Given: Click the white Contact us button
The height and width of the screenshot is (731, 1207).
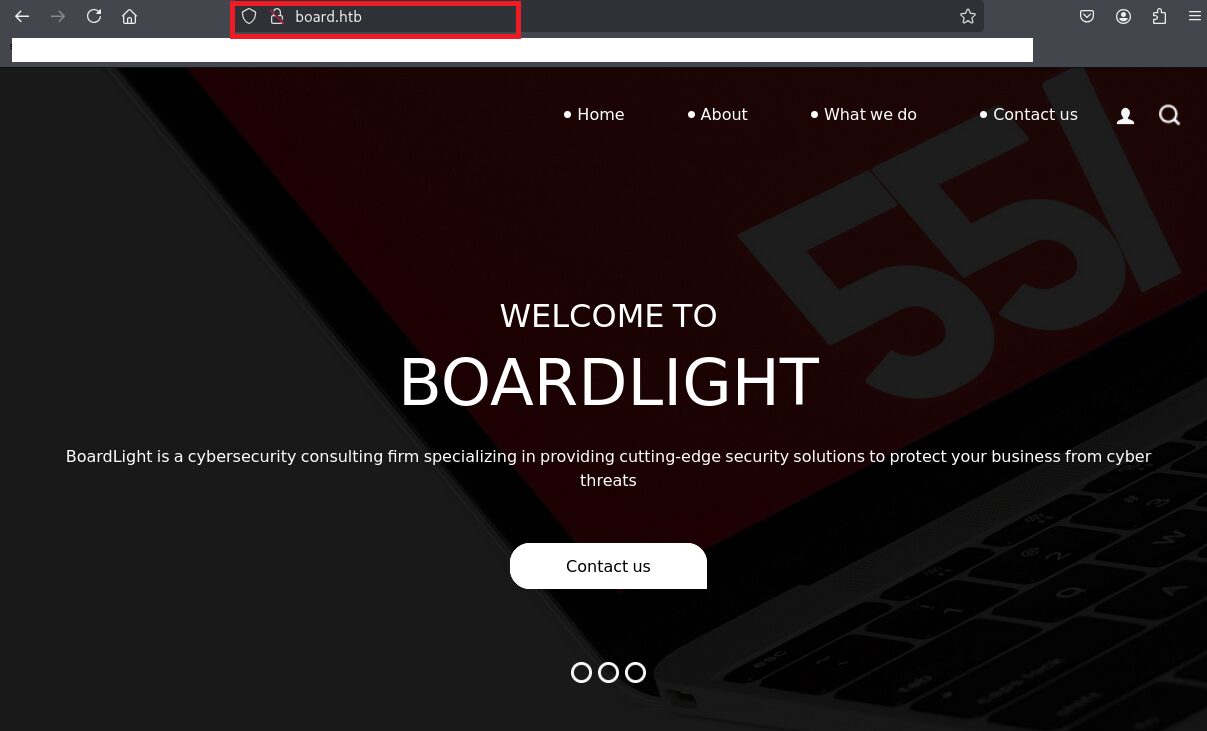Looking at the screenshot, I should 608,566.
